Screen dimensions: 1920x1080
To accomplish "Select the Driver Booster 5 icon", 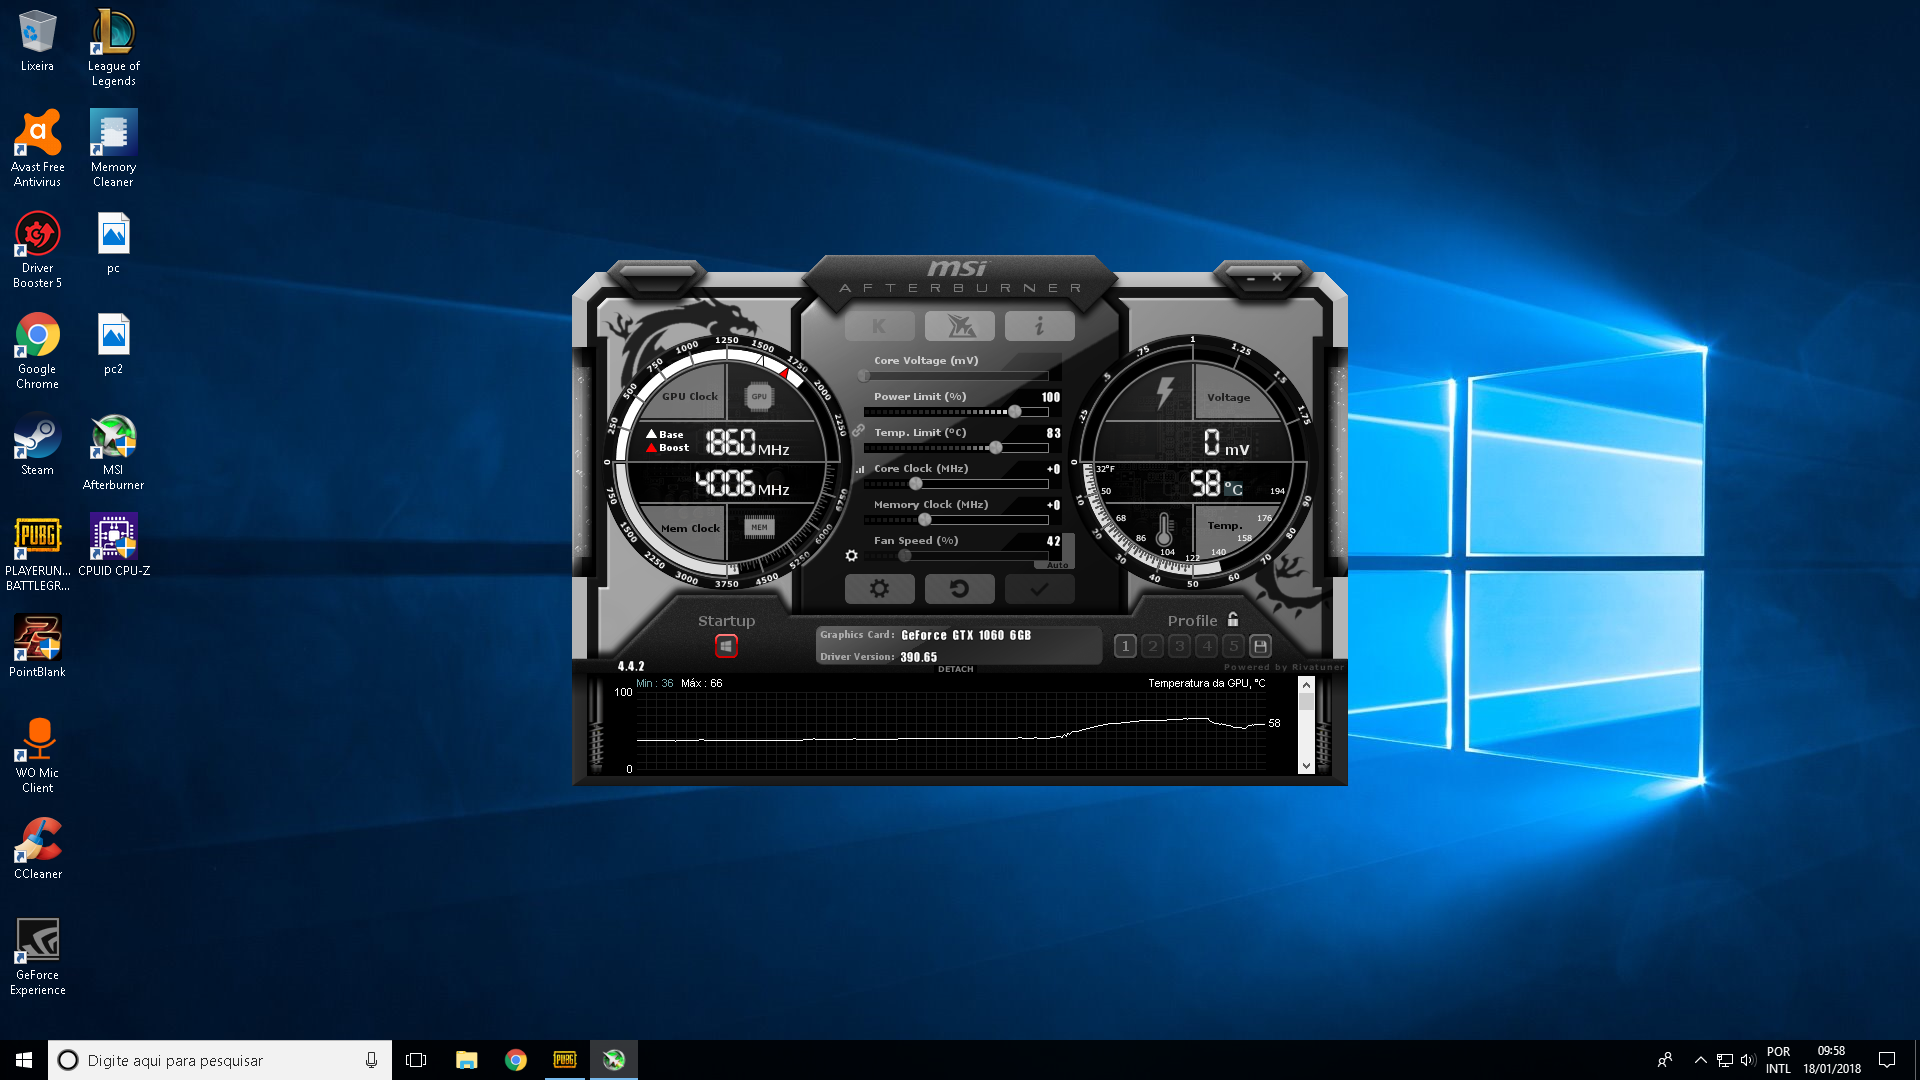I will (x=37, y=250).
